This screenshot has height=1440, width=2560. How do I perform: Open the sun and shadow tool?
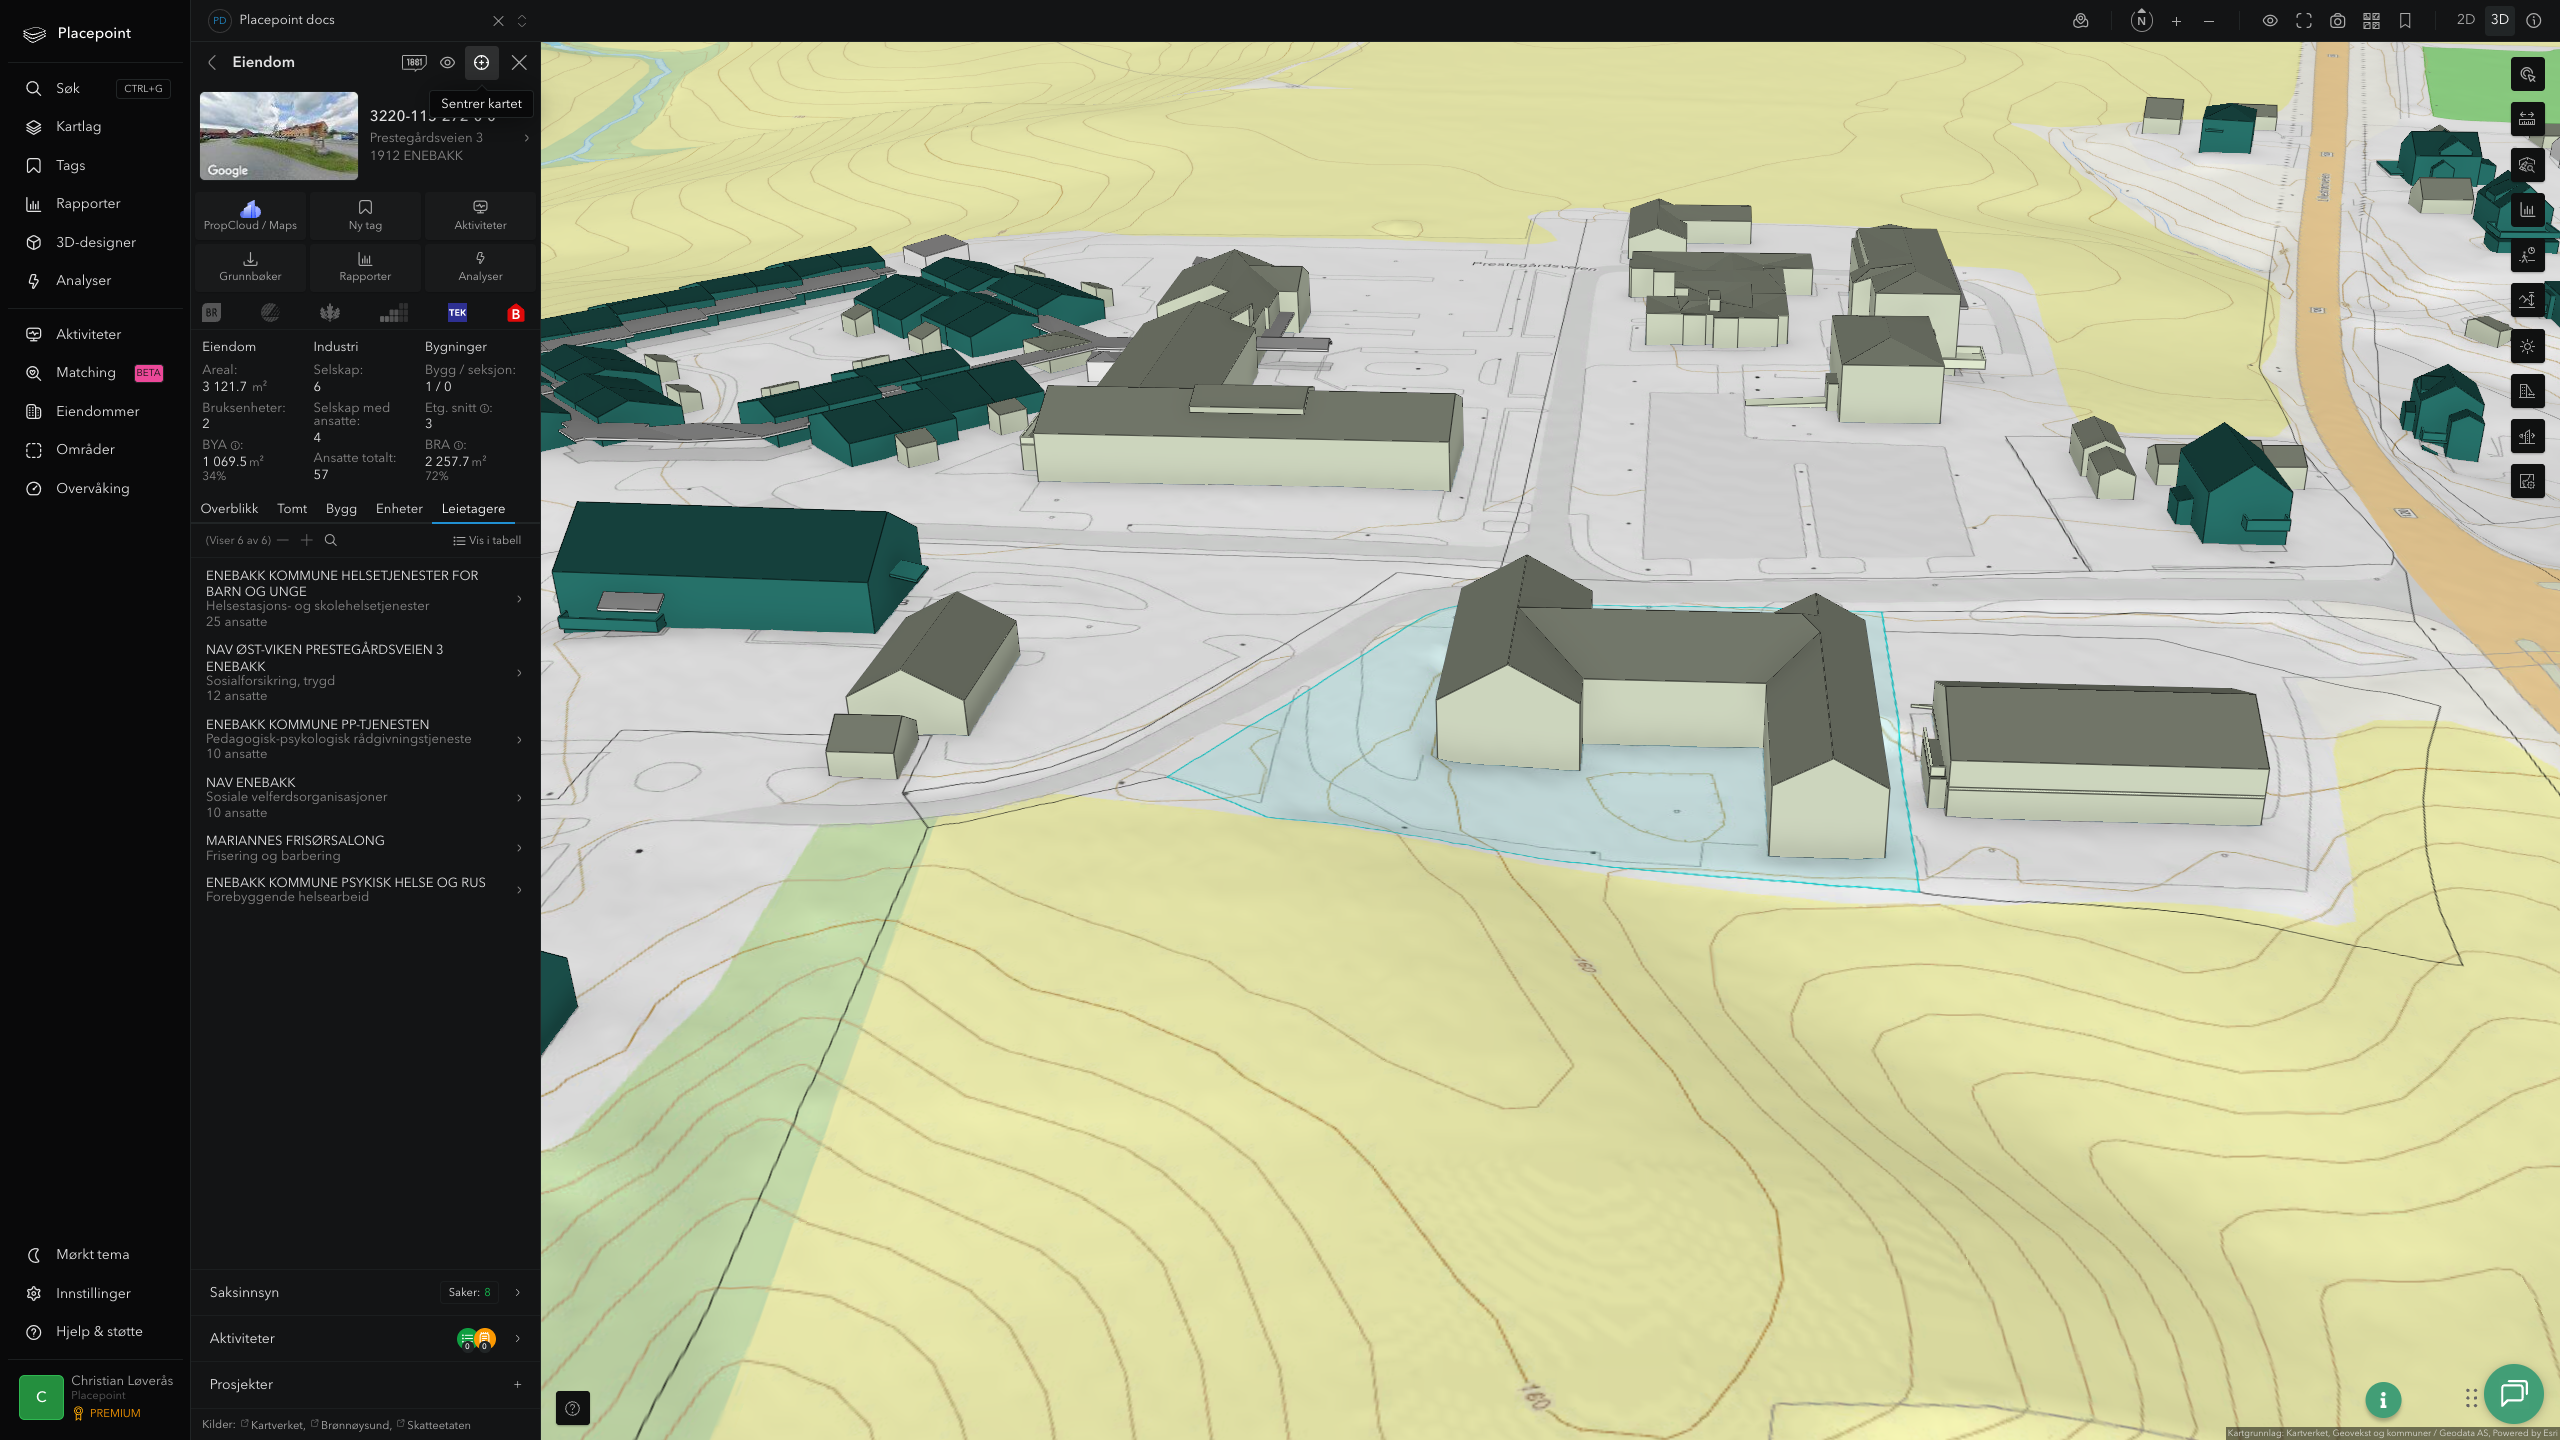pos(2527,346)
